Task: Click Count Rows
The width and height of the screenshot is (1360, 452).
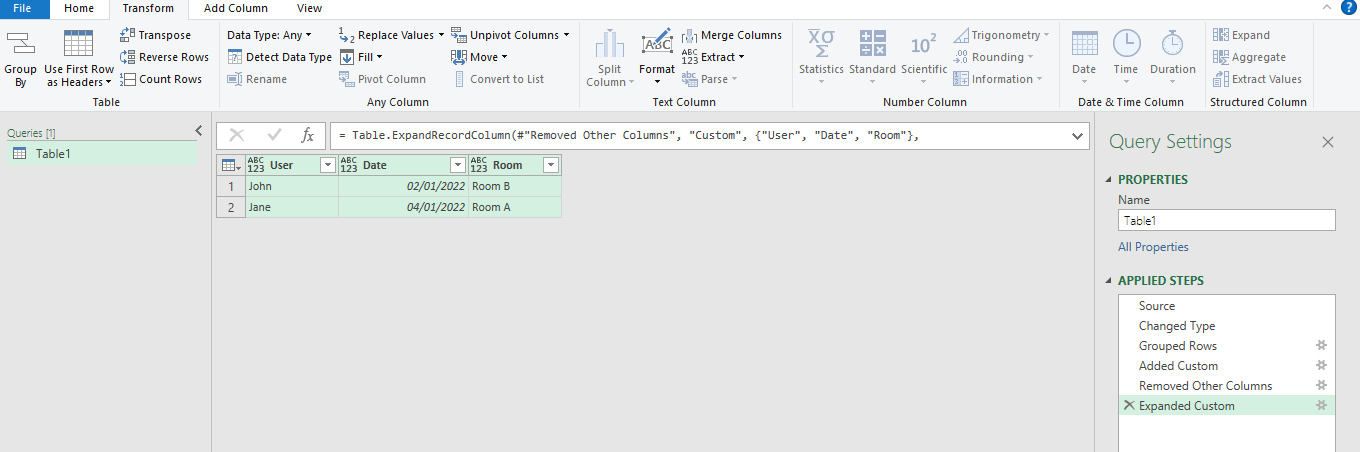Action: [x=160, y=79]
